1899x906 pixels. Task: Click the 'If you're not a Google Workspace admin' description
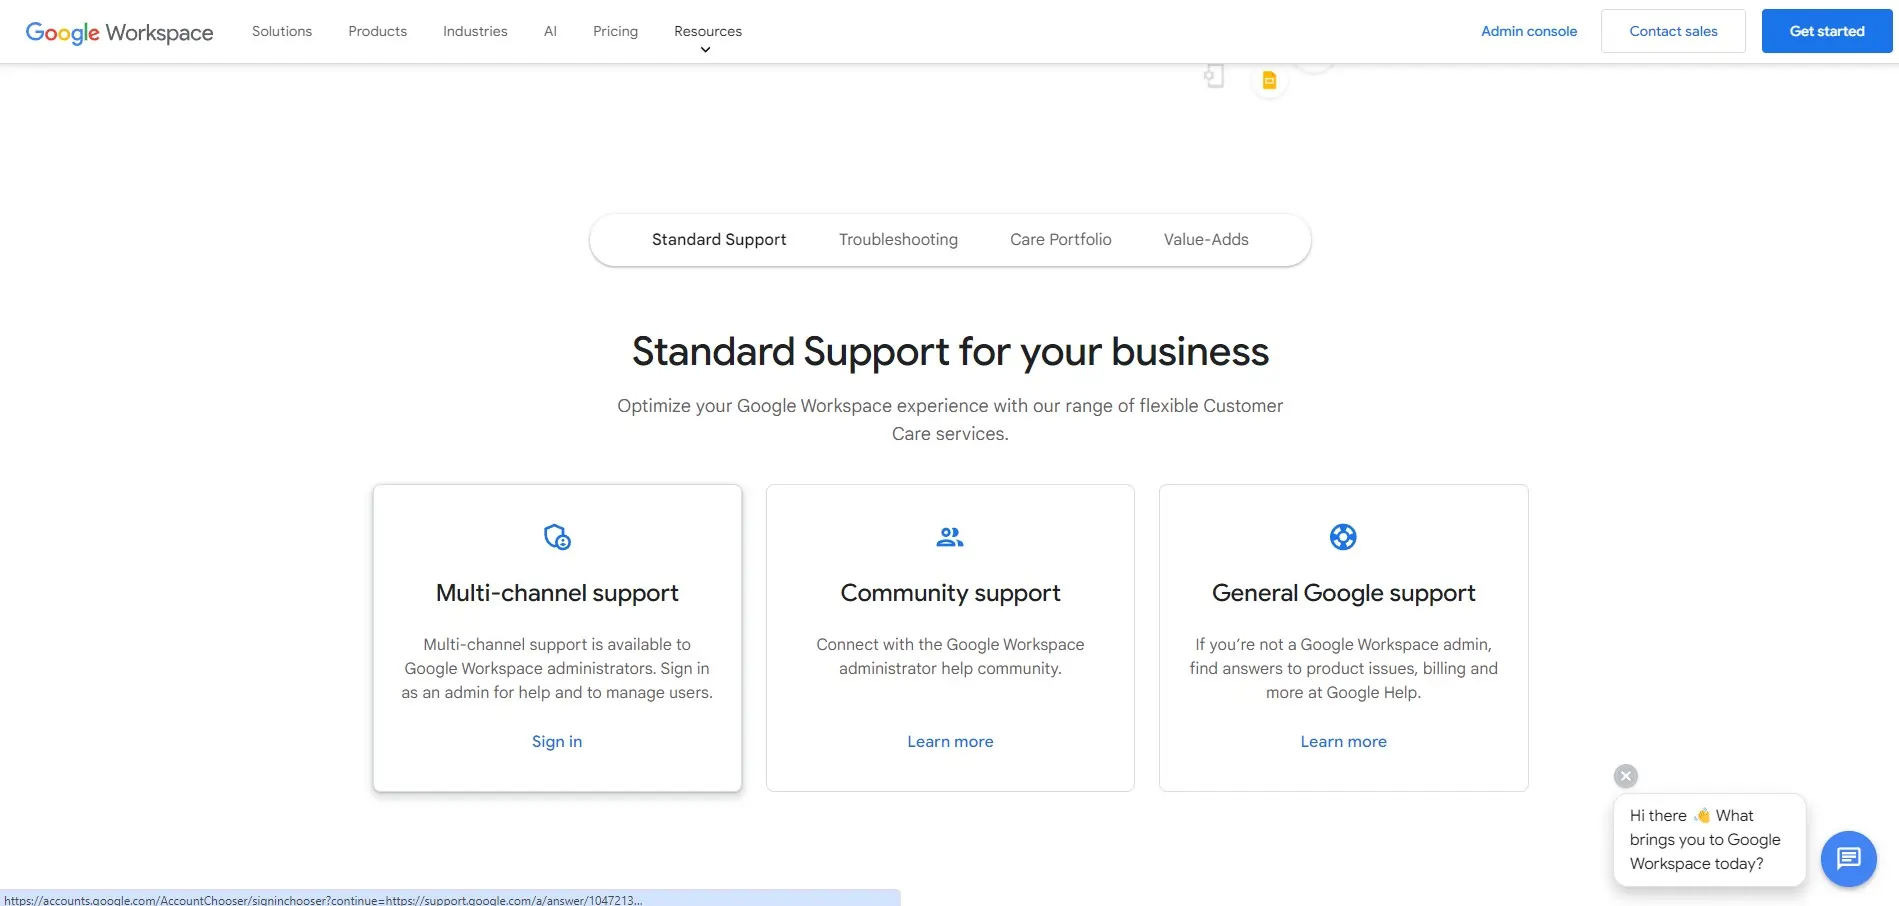1343,669
